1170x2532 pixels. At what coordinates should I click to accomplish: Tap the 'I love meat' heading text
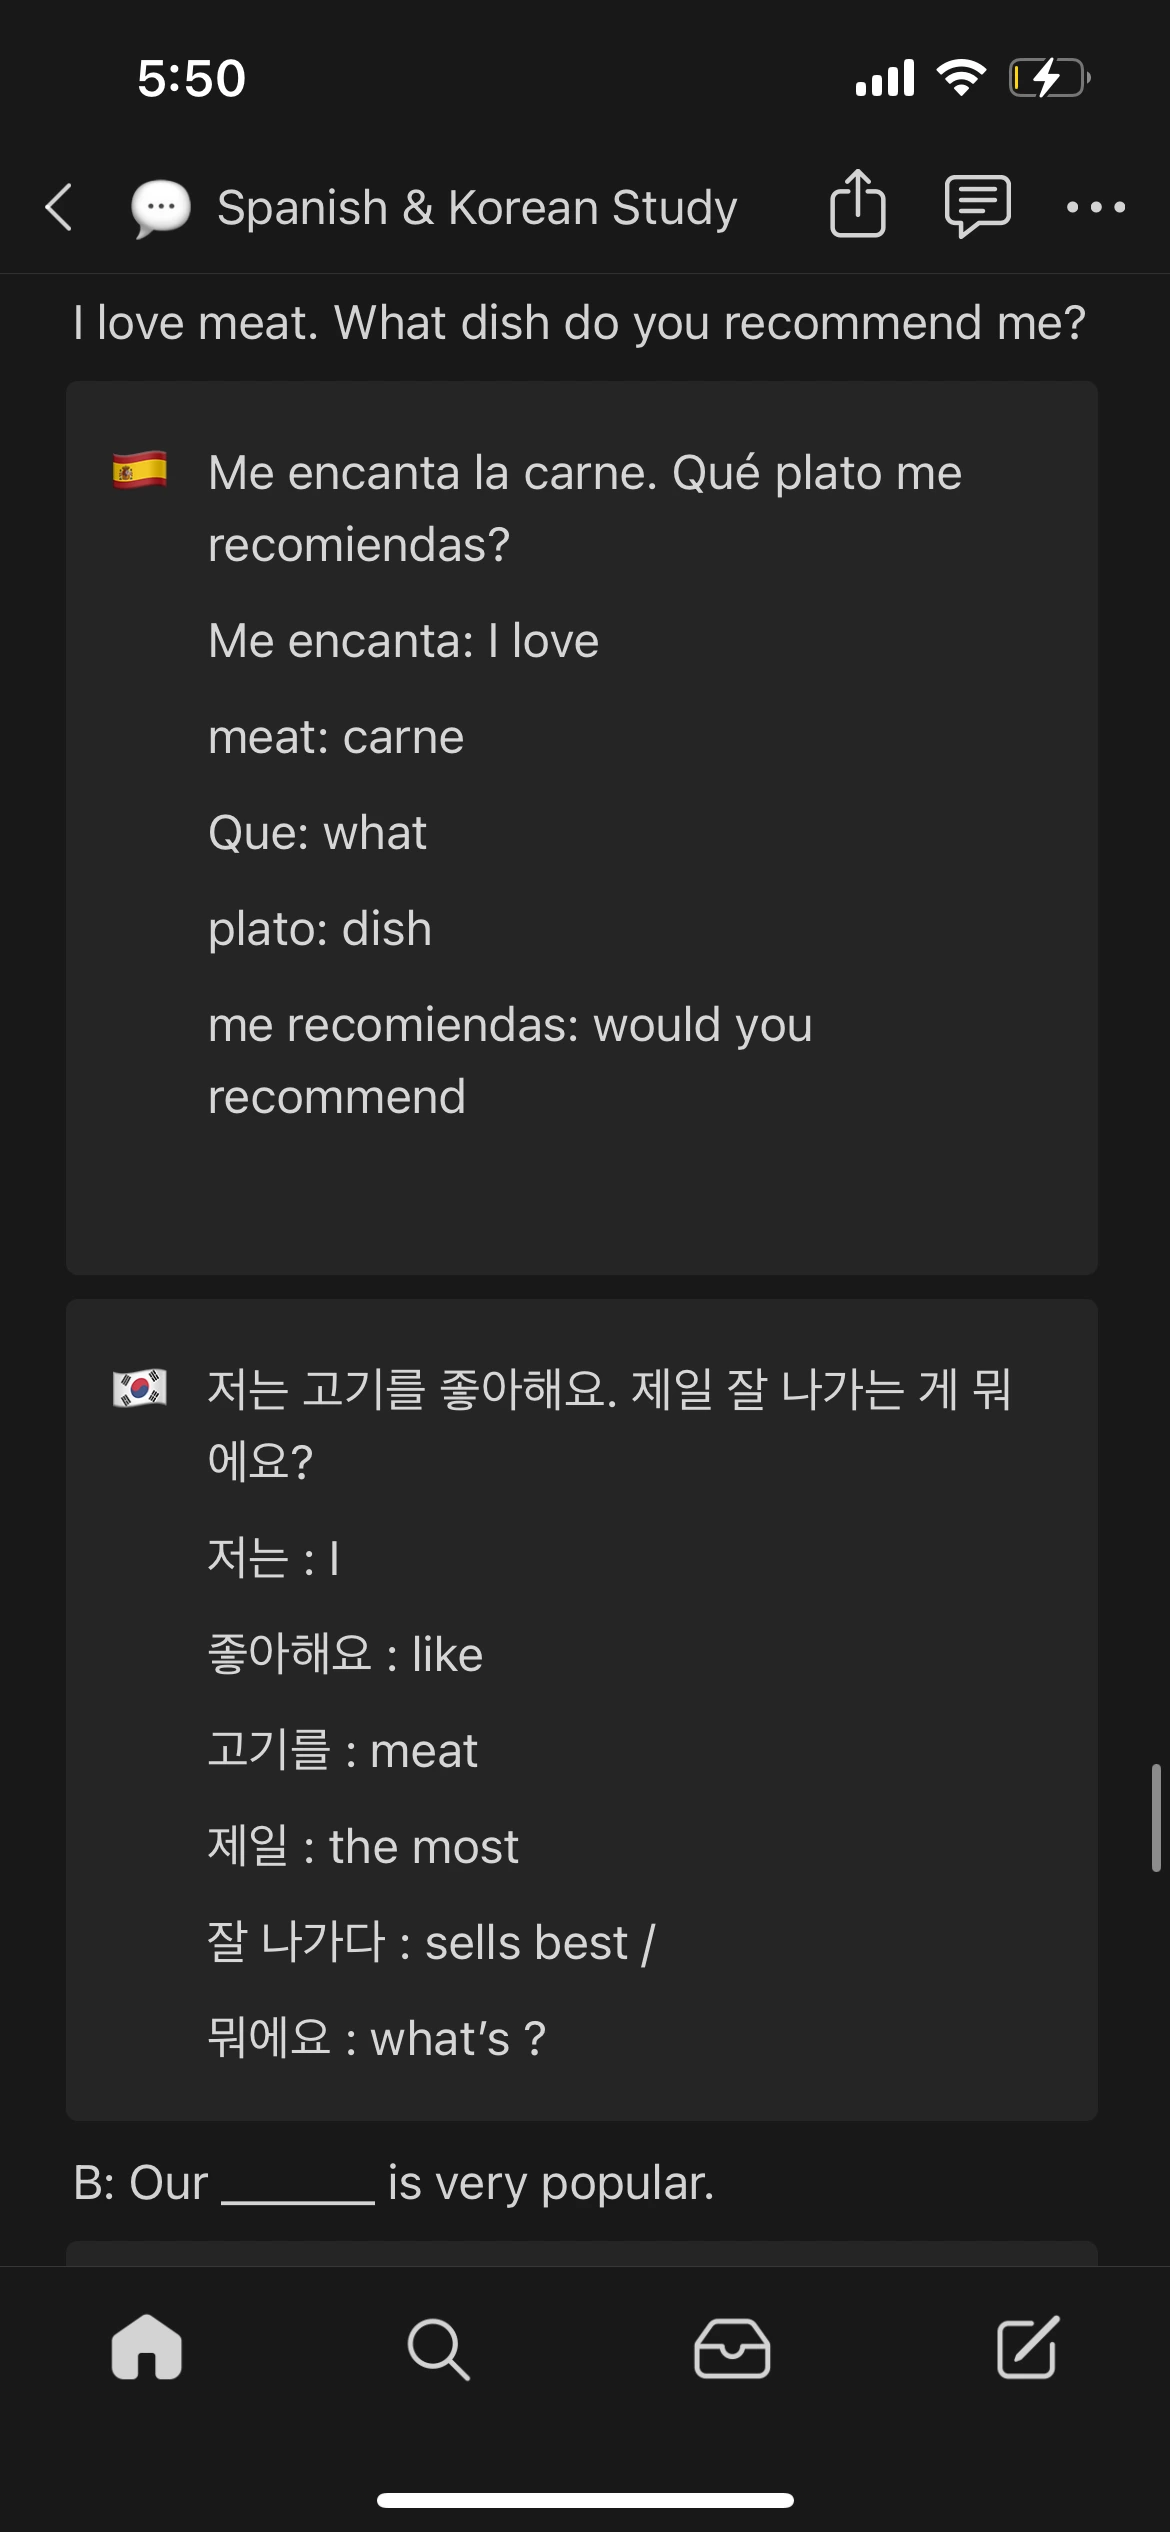tap(579, 323)
